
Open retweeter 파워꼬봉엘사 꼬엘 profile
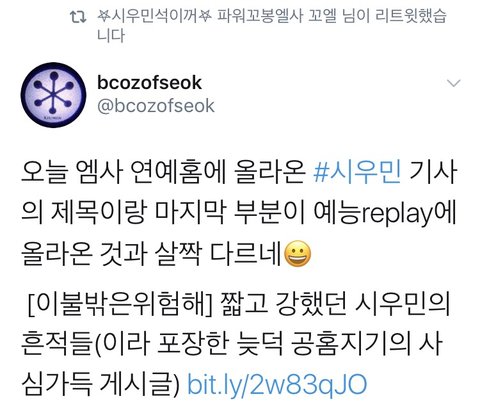click(277, 16)
